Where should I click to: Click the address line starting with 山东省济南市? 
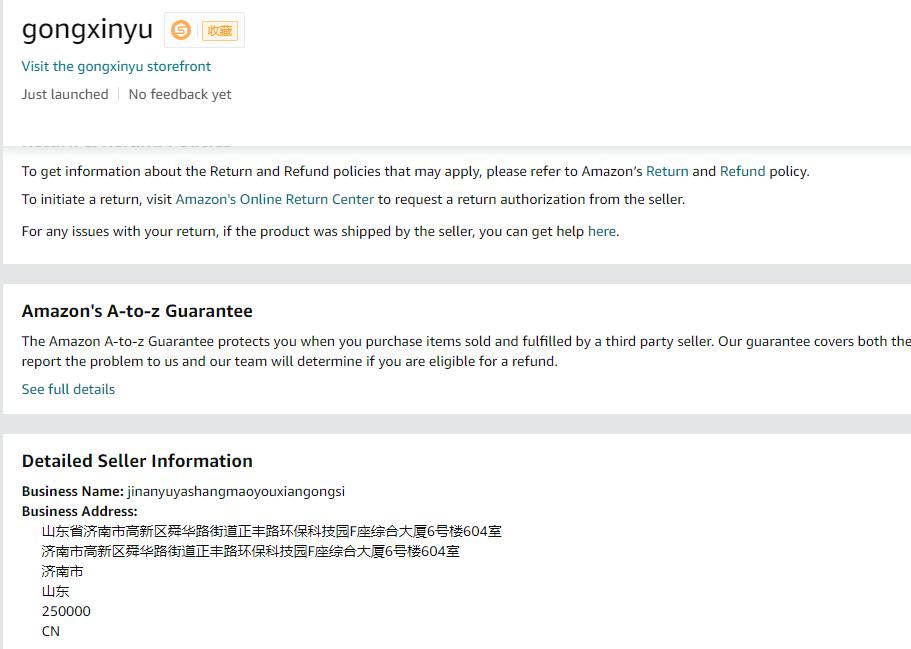tap(271, 531)
